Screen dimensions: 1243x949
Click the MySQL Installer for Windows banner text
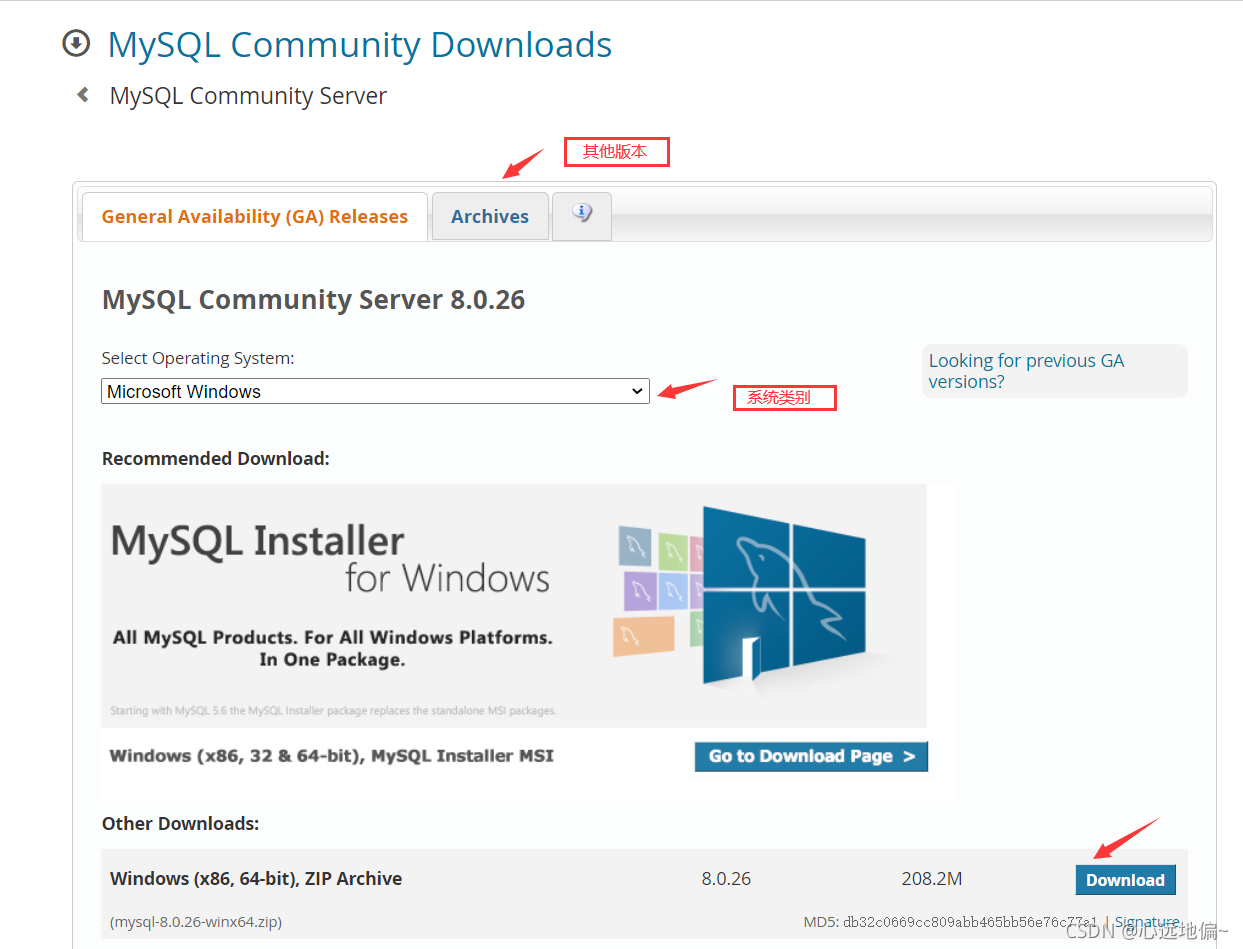click(330, 559)
